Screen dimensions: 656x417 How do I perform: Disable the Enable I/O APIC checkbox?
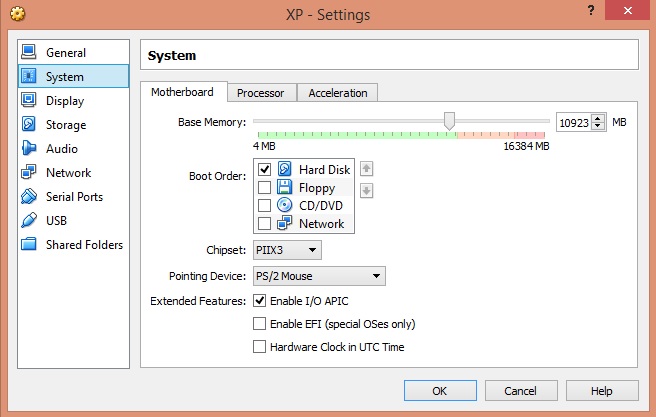260,300
